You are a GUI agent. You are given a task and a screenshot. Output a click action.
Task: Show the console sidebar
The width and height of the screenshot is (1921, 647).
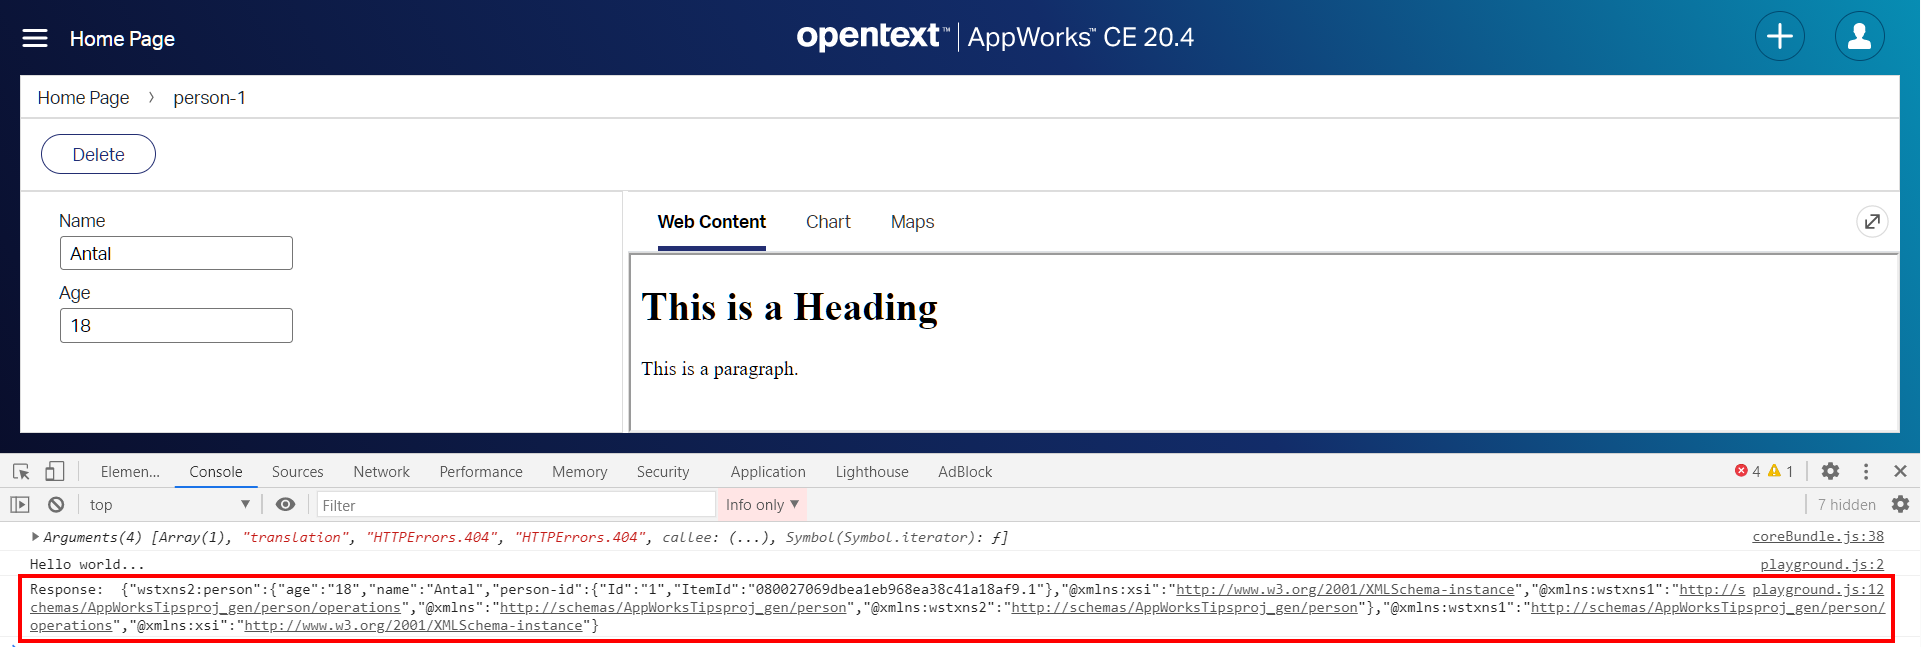pyautogui.click(x=20, y=505)
